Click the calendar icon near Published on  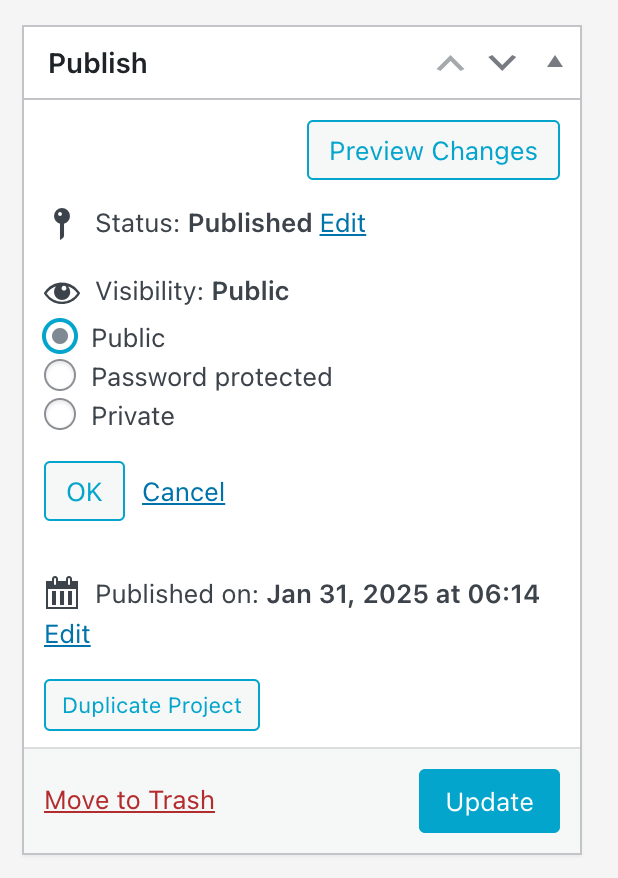click(x=61, y=593)
